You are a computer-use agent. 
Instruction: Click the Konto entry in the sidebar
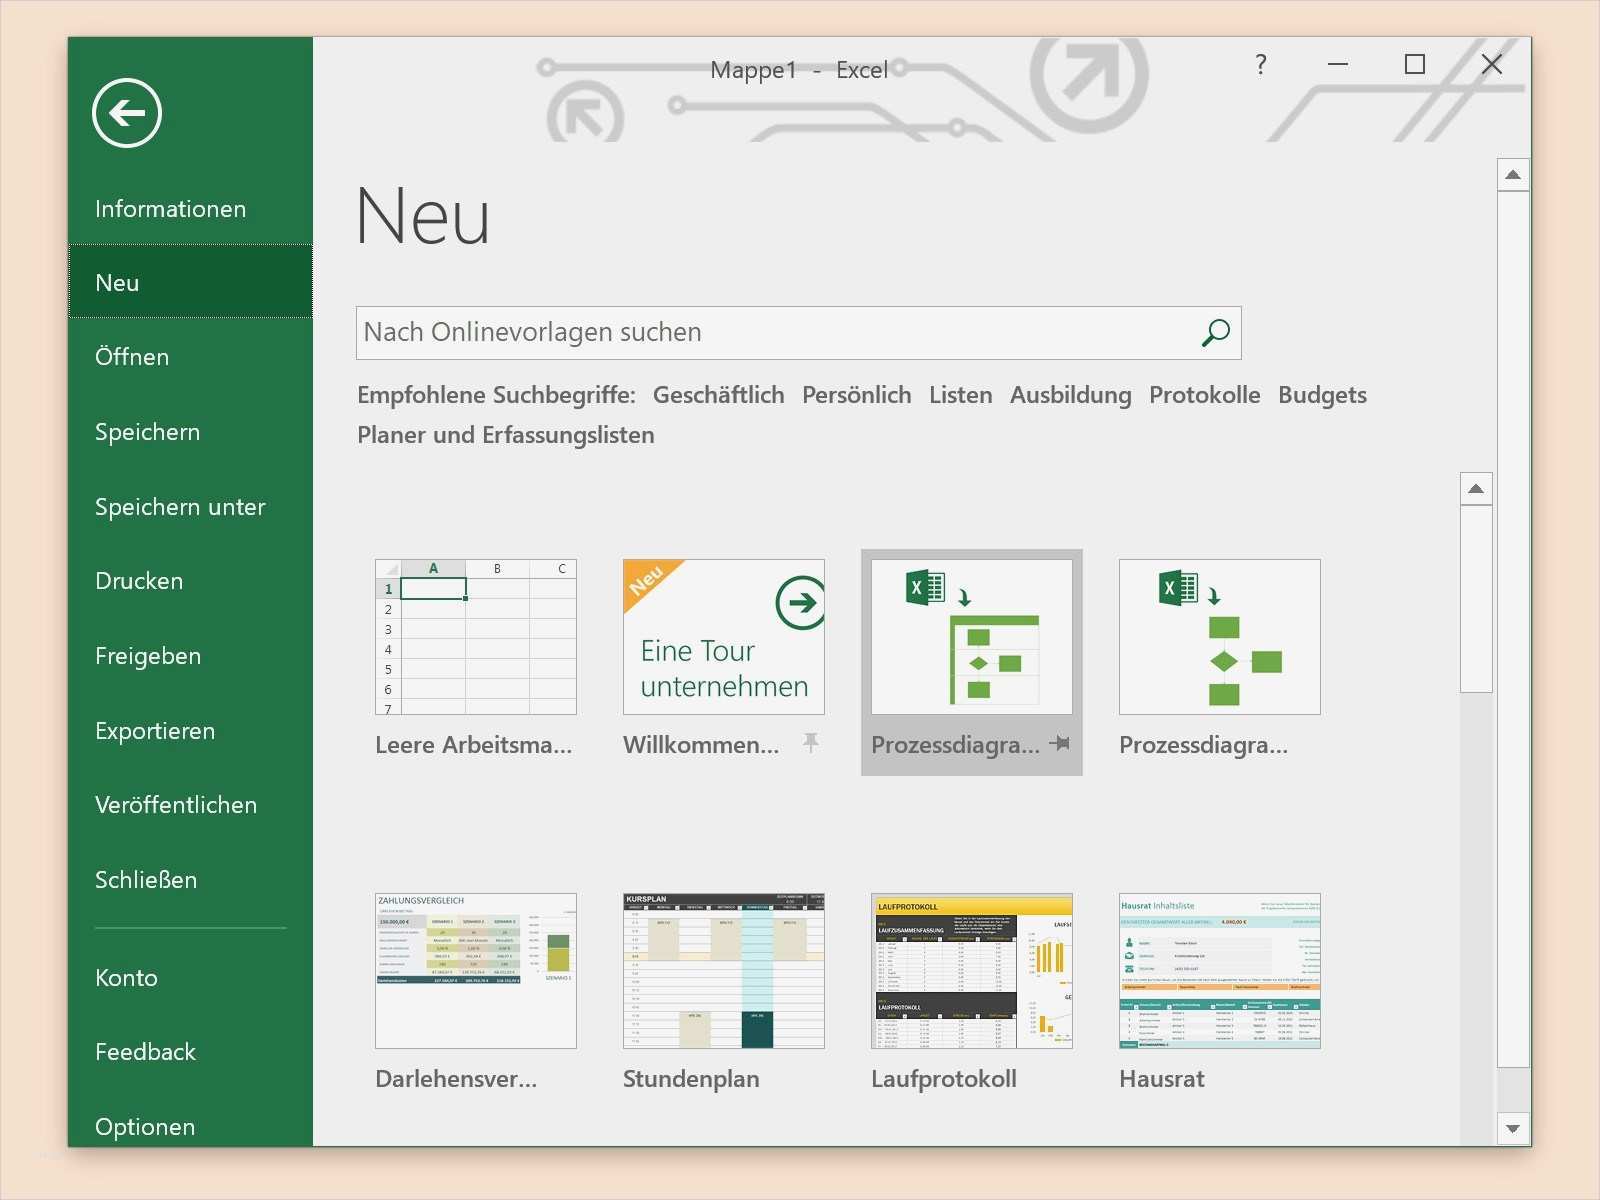tap(126, 978)
